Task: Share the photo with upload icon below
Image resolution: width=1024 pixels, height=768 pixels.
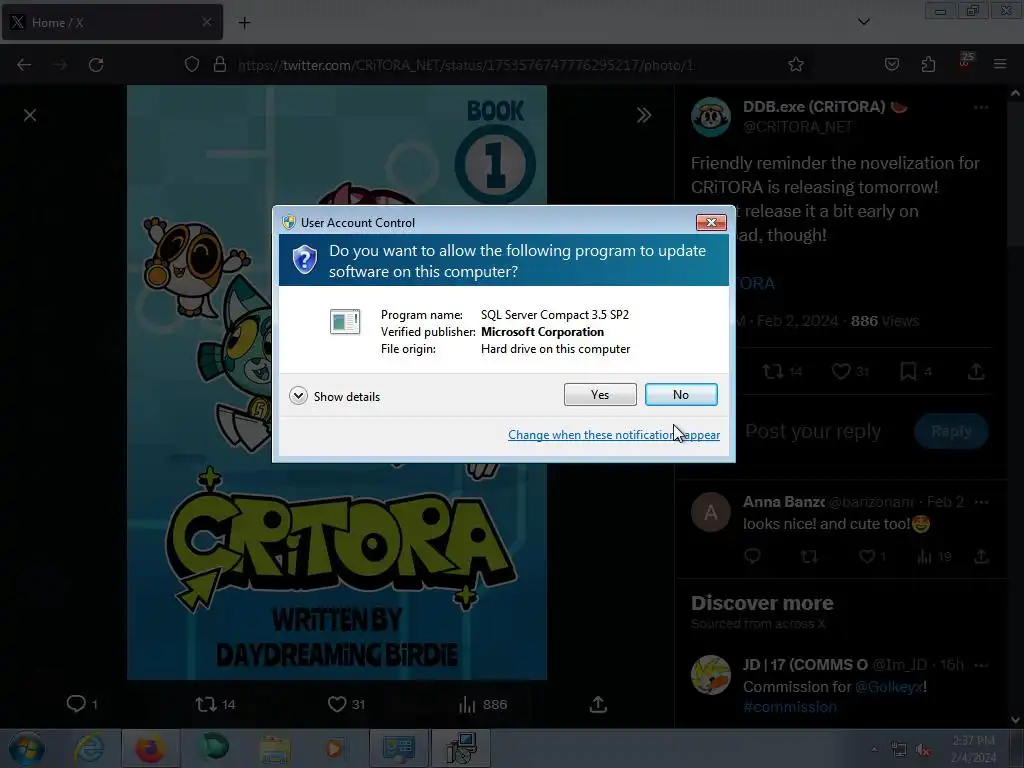Action: click(598, 704)
